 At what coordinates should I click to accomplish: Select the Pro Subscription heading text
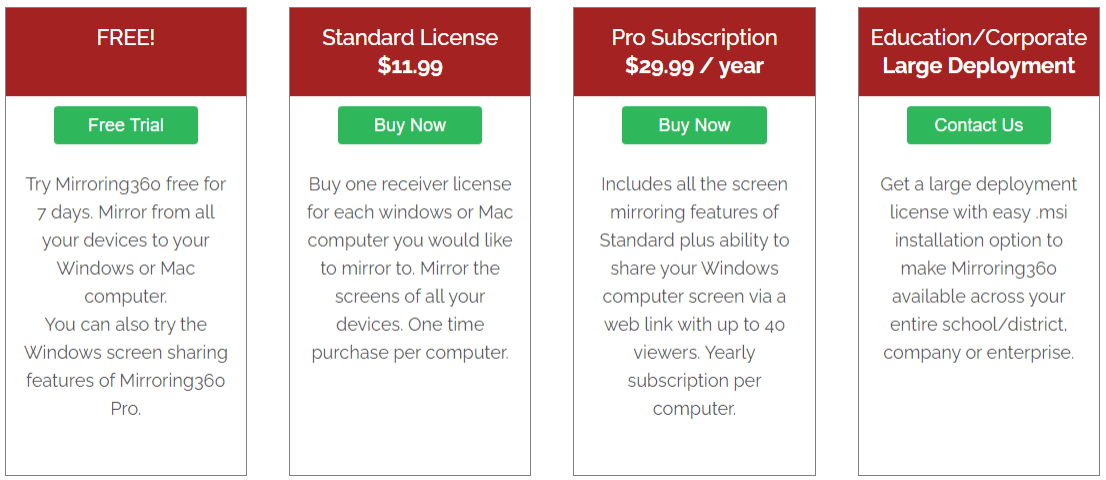coord(694,38)
